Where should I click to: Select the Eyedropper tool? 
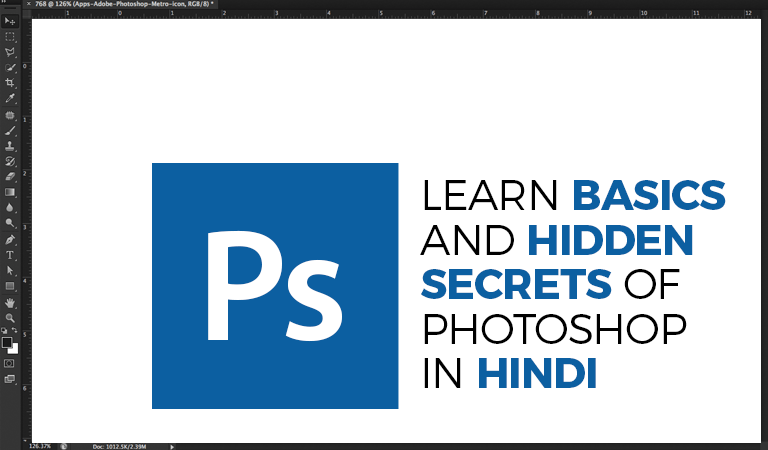tap(9, 98)
